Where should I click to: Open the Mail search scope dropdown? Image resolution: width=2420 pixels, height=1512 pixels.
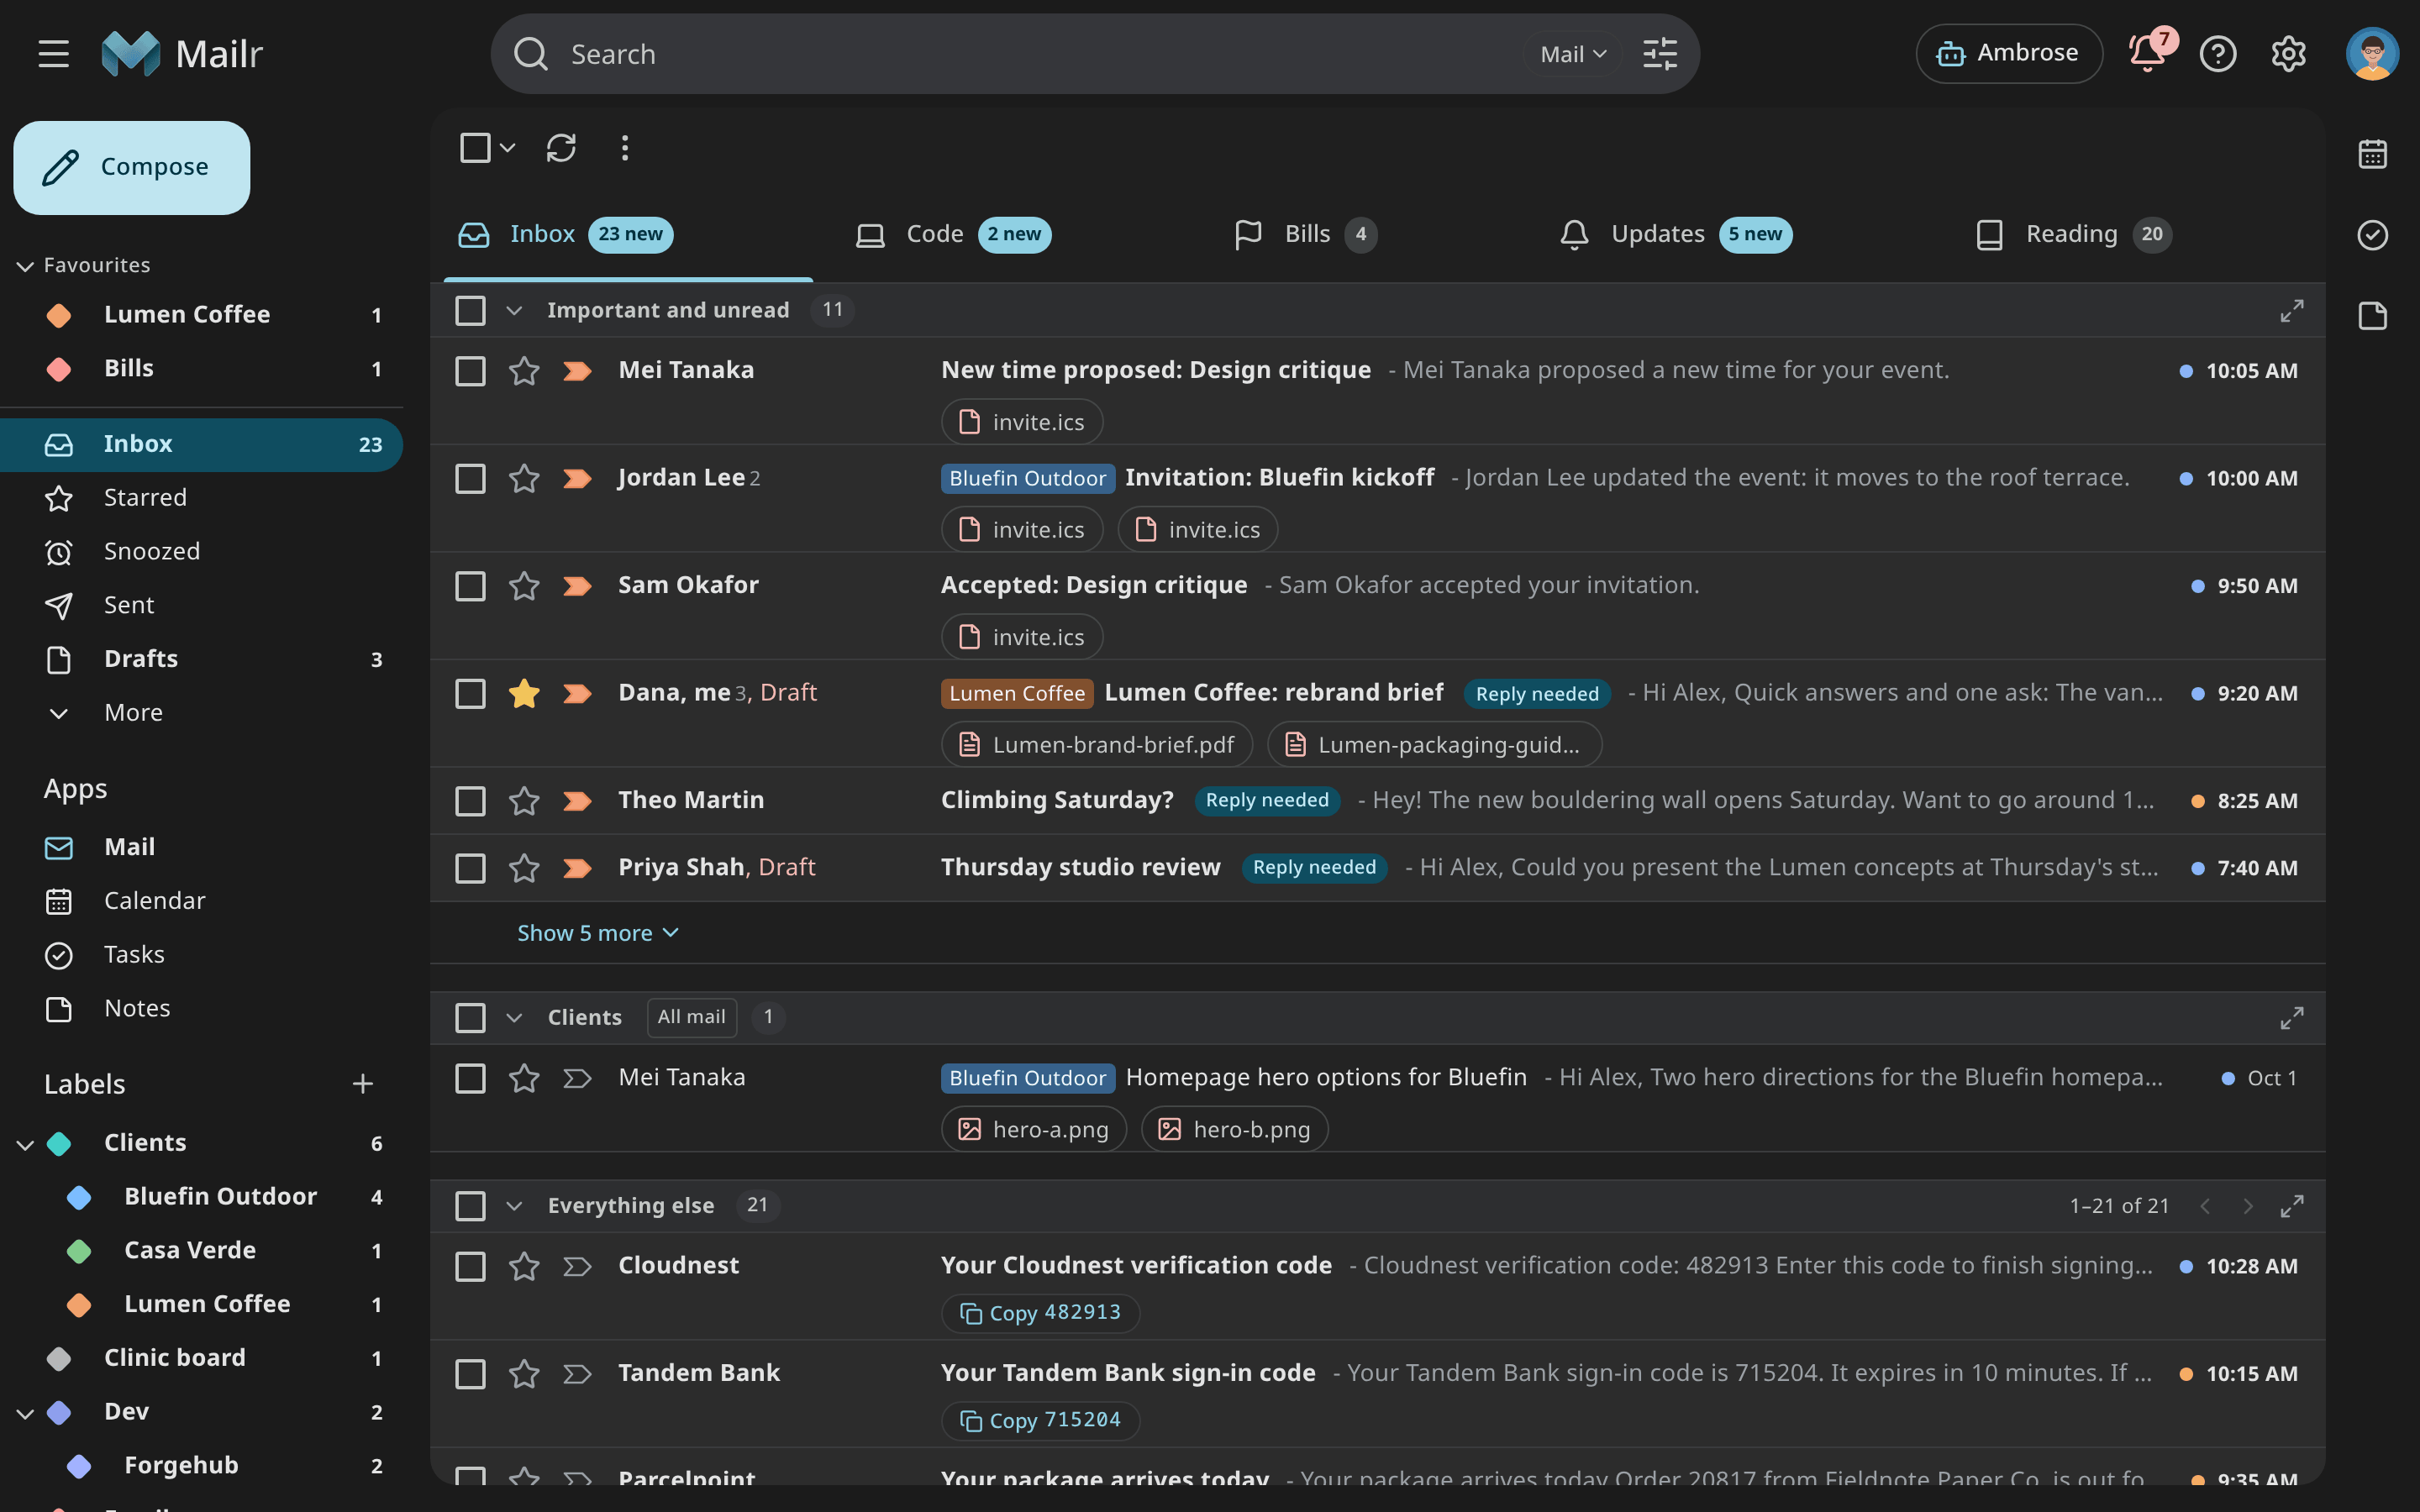(x=1572, y=54)
